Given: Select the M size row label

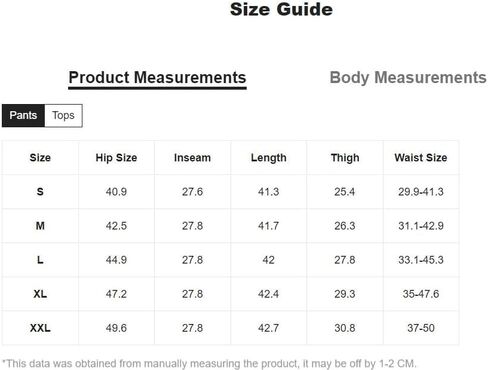Looking at the screenshot, I should [40, 226].
